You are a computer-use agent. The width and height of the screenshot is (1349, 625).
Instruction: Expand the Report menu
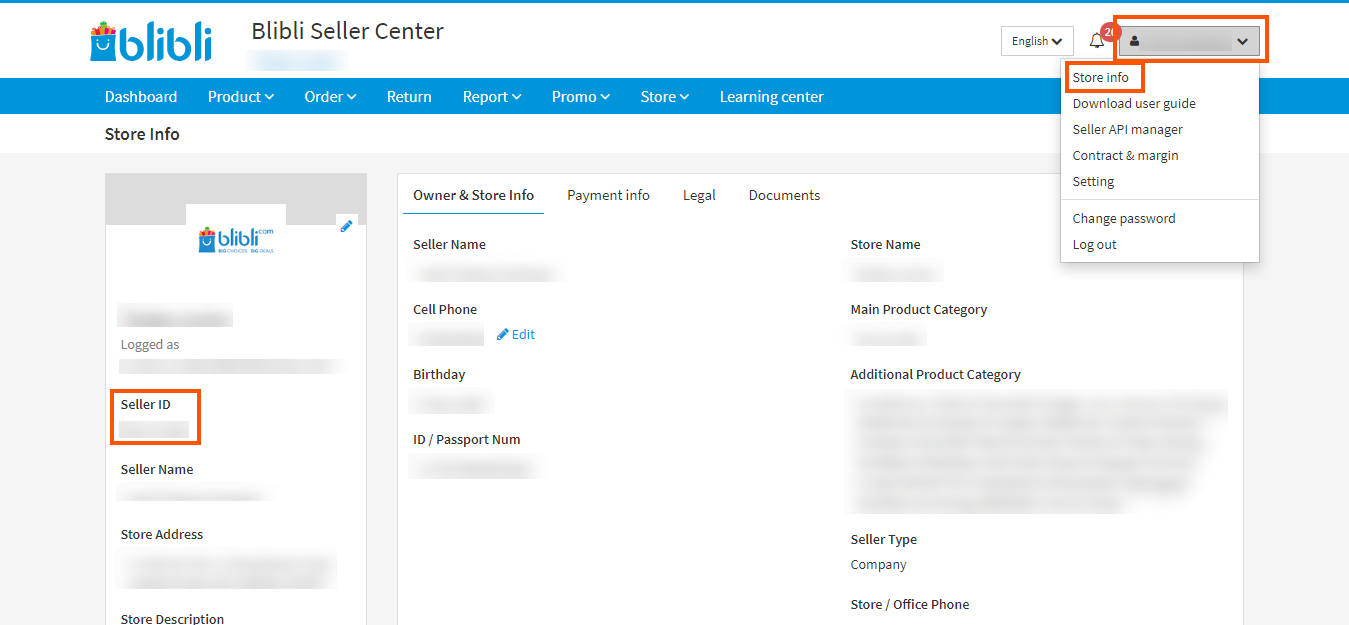(492, 97)
